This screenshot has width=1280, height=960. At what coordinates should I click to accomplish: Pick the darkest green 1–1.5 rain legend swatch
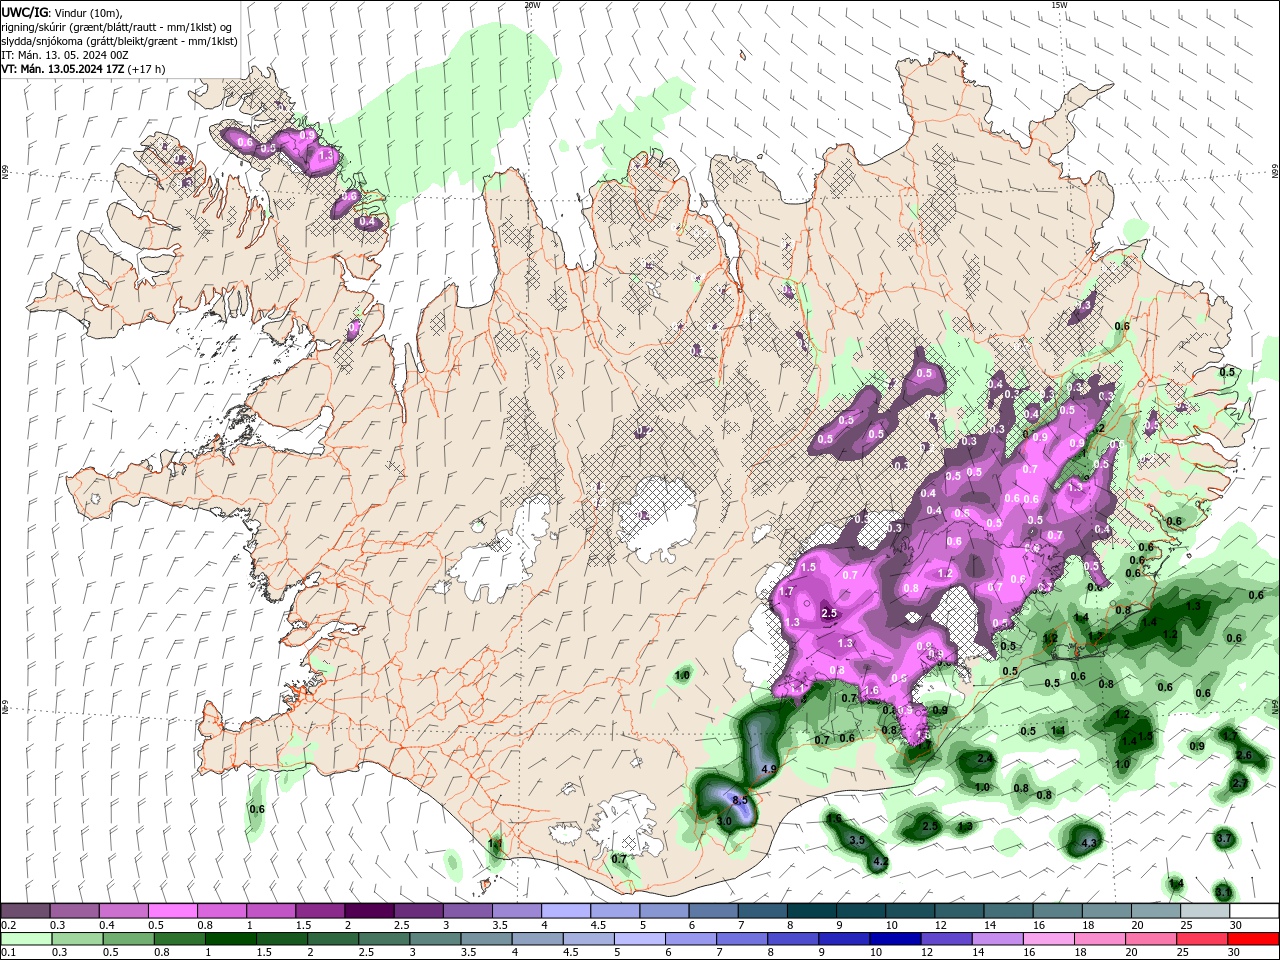click(230, 939)
